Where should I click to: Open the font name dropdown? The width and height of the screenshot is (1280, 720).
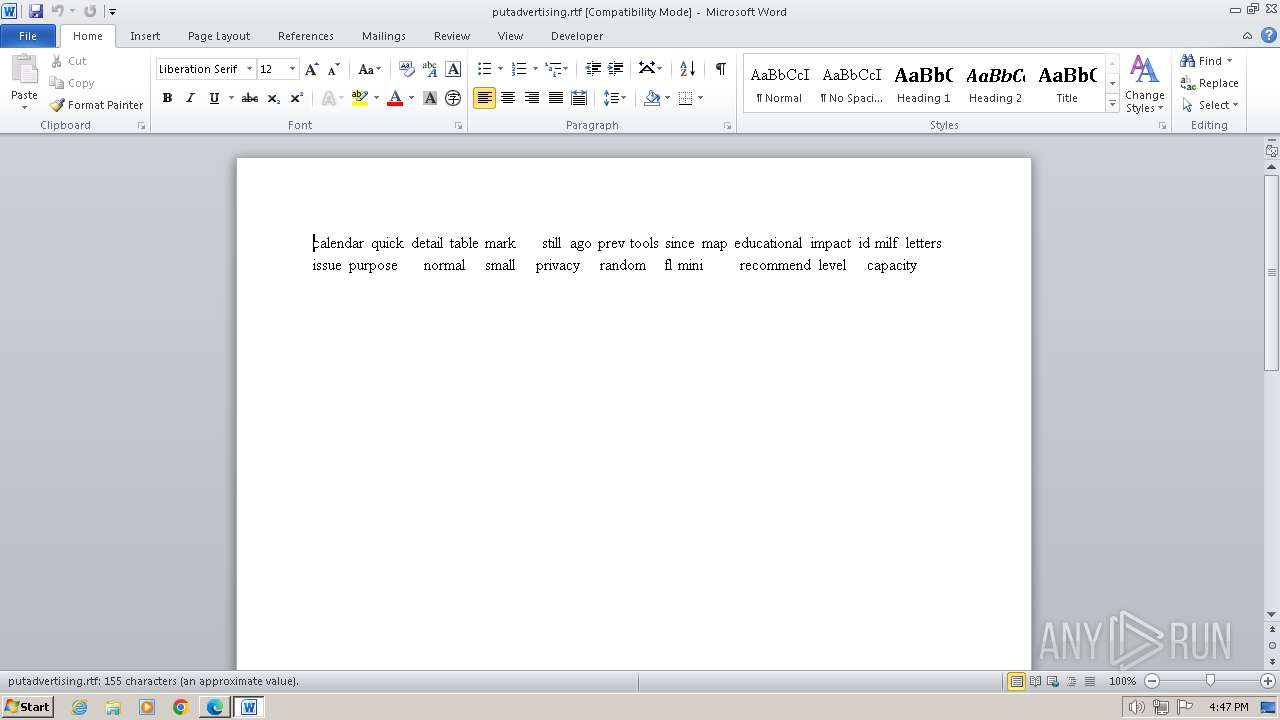249,69
